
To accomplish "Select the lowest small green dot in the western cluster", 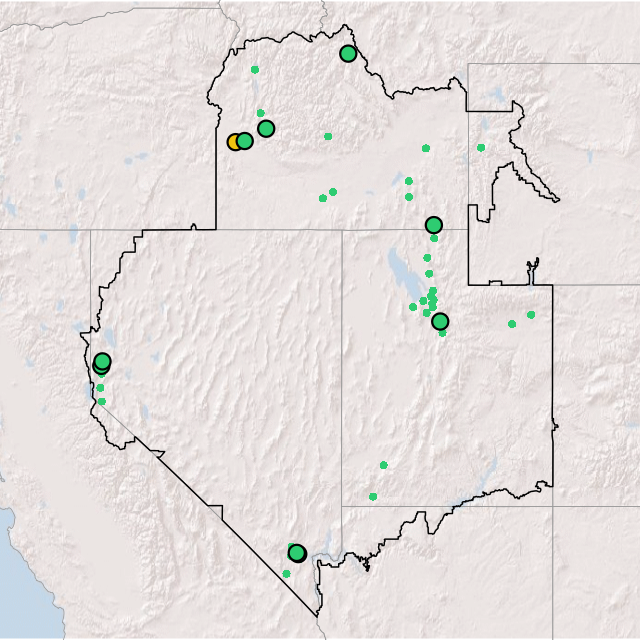I will click(x=101, y=401).
